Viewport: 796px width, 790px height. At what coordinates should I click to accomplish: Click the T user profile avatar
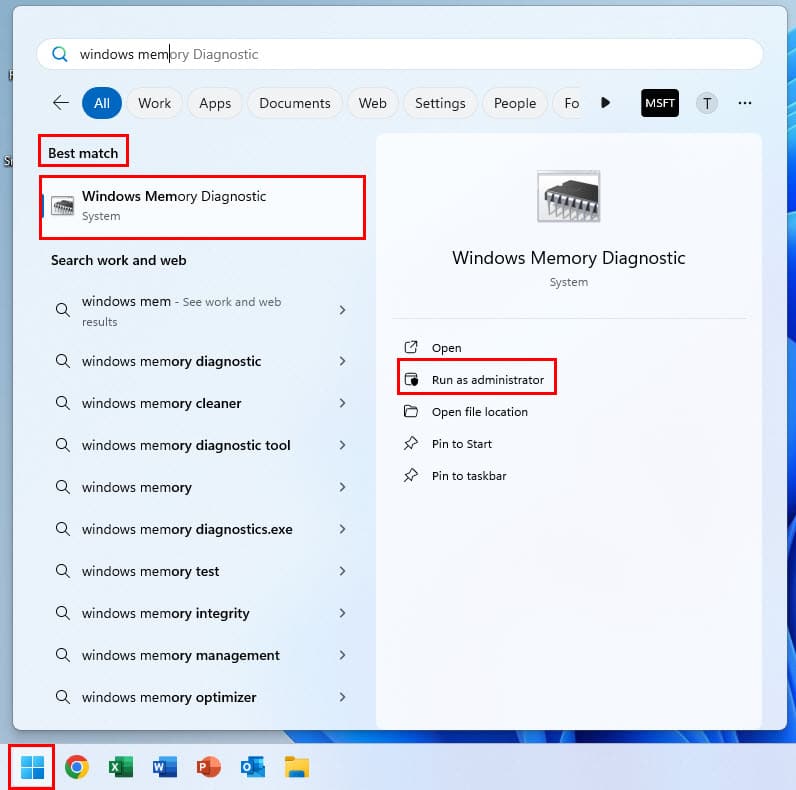coord(707,103)
